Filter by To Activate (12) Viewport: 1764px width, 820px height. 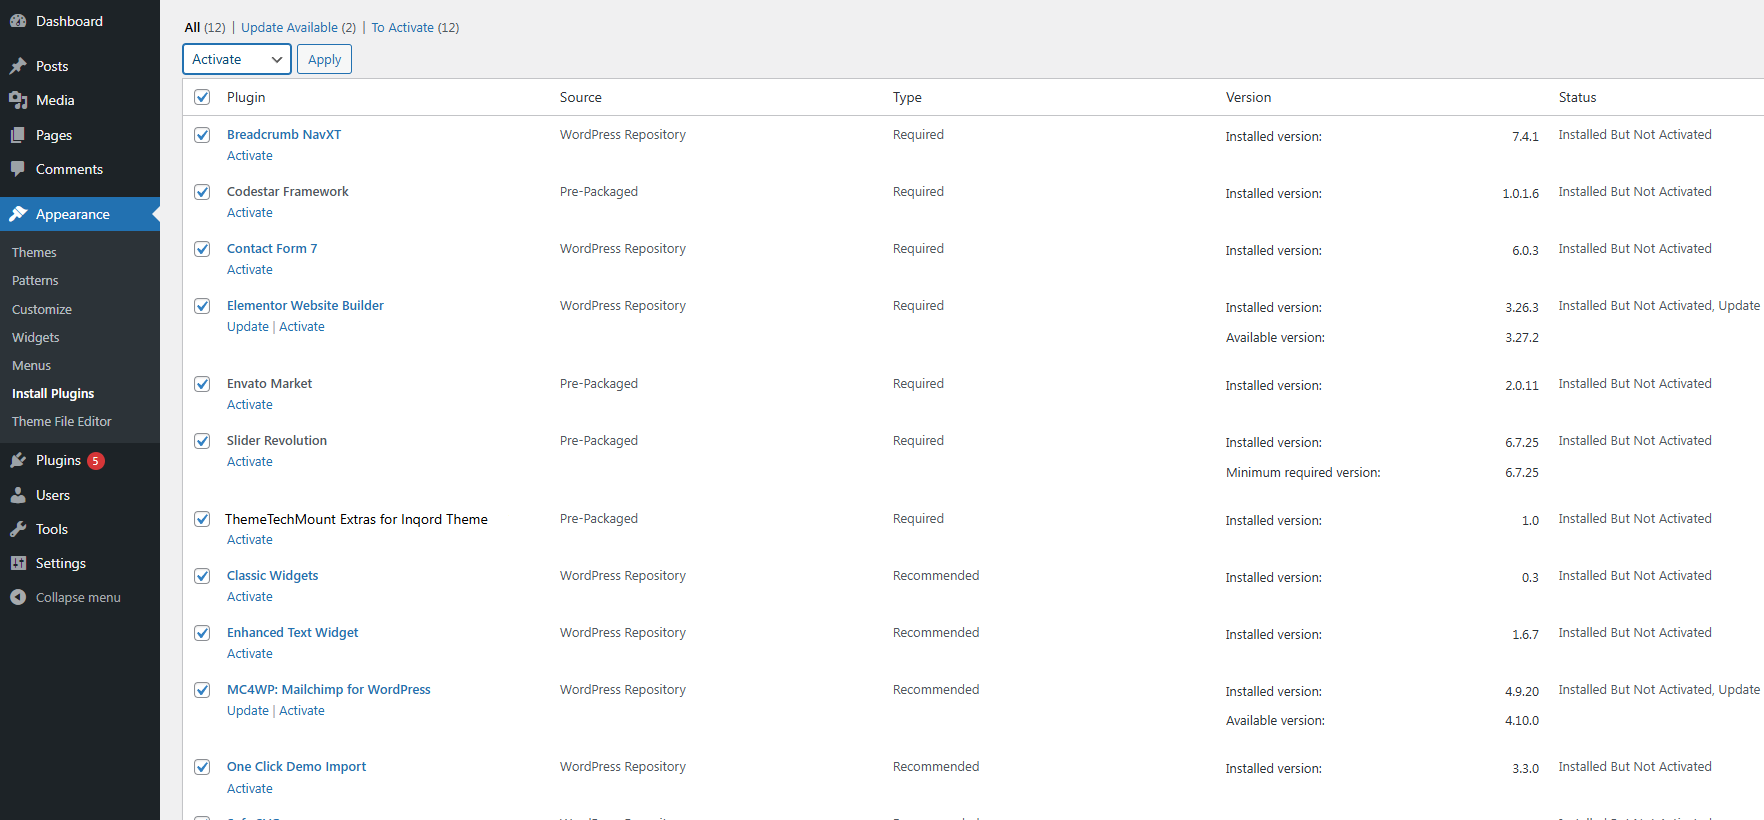(415, 28)
